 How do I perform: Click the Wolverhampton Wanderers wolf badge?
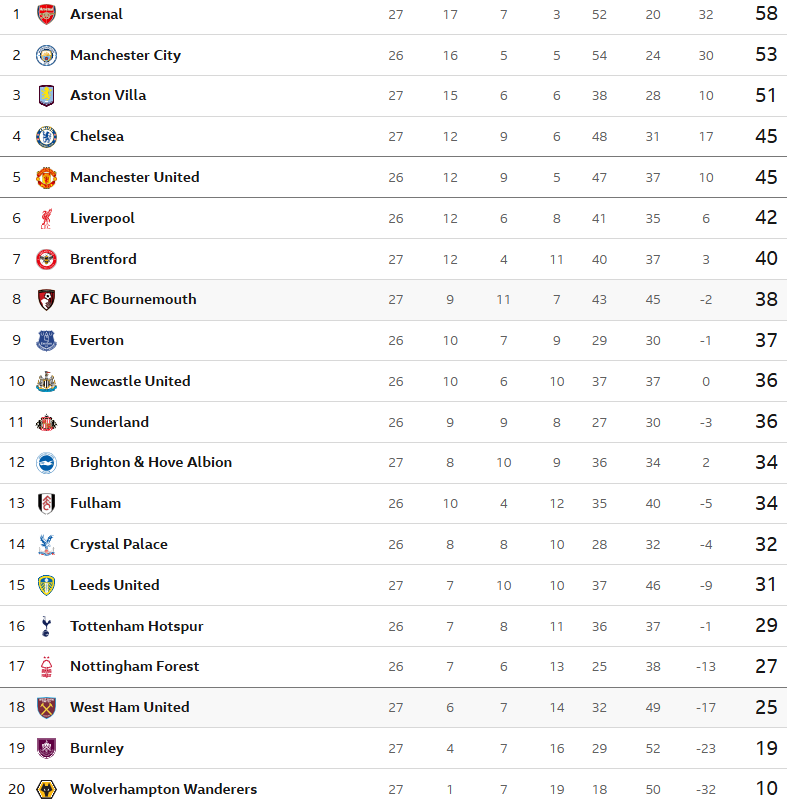pos(46,789)
